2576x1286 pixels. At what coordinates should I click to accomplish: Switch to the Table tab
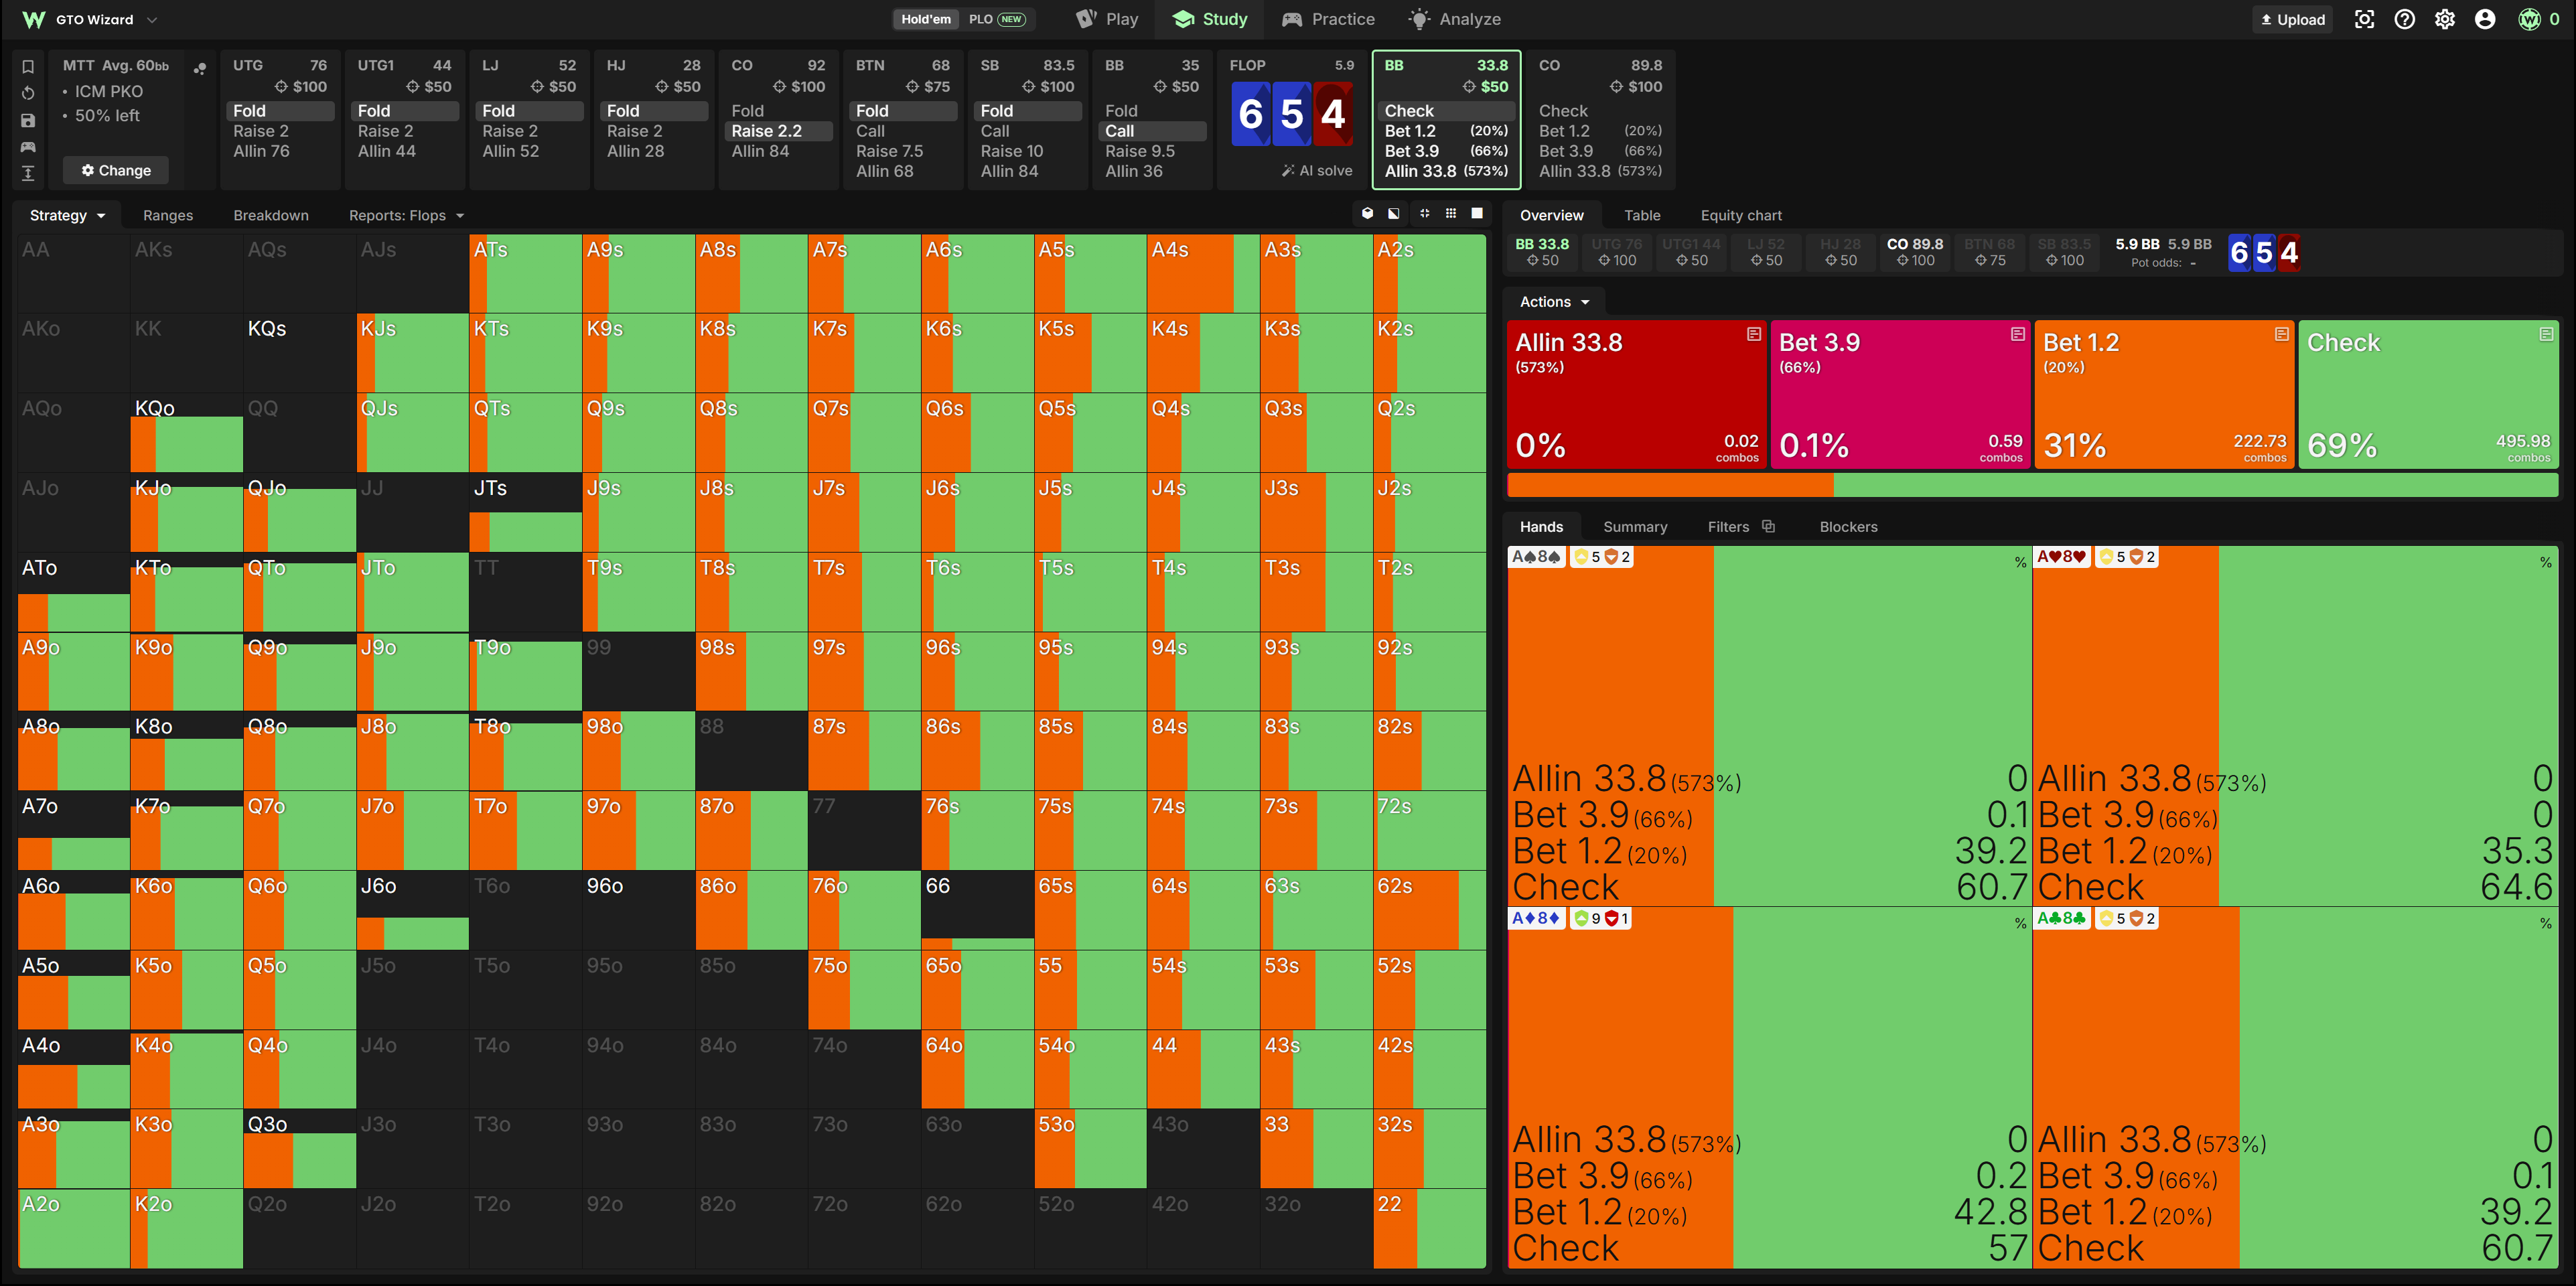1642,215
